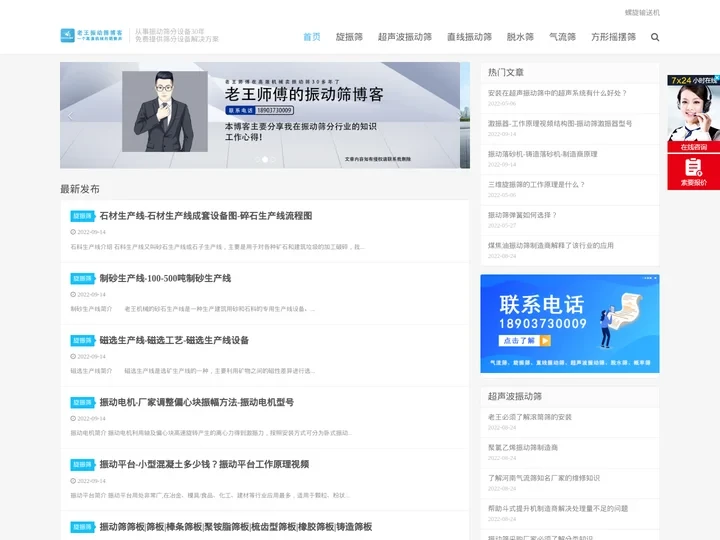Open sidebar article 帮助斗式提升机制造商解决处理量不足

click(x=557, y=509)
